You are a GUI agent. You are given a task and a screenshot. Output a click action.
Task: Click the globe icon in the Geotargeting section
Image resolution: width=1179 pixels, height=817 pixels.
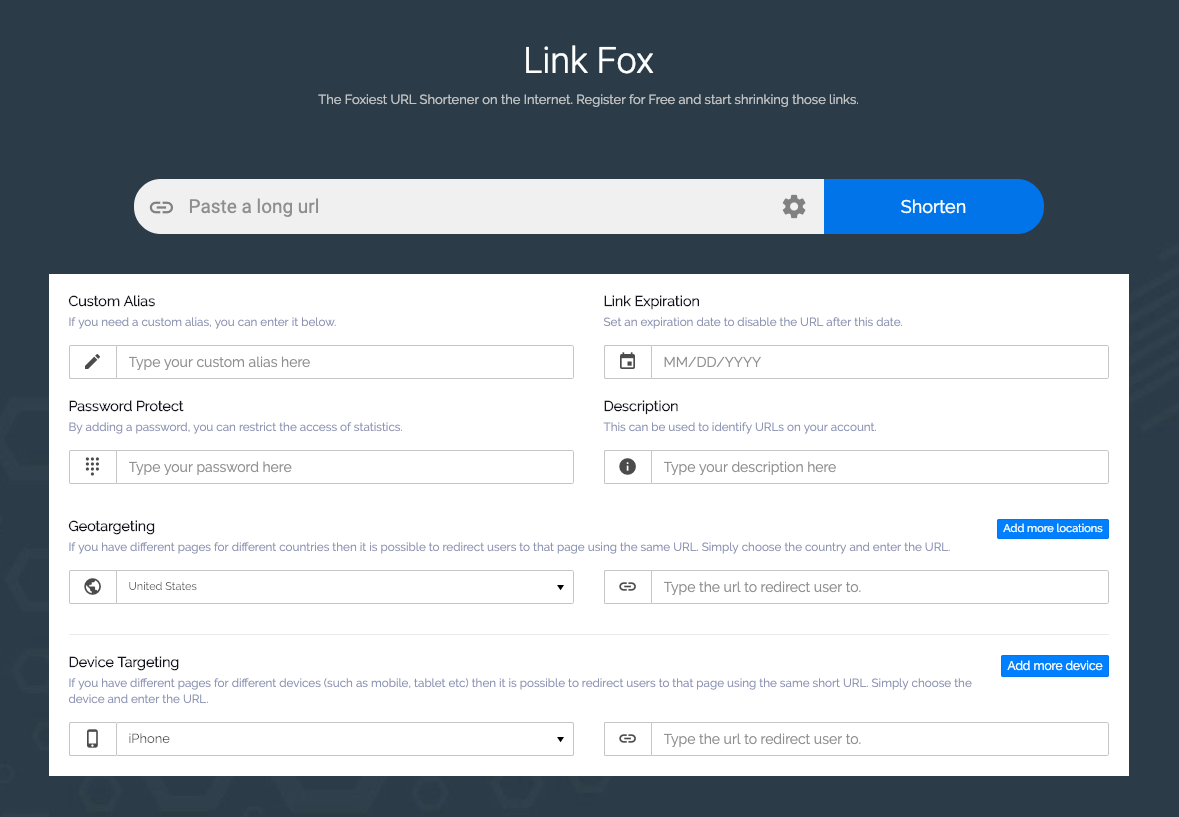(92, 587)
